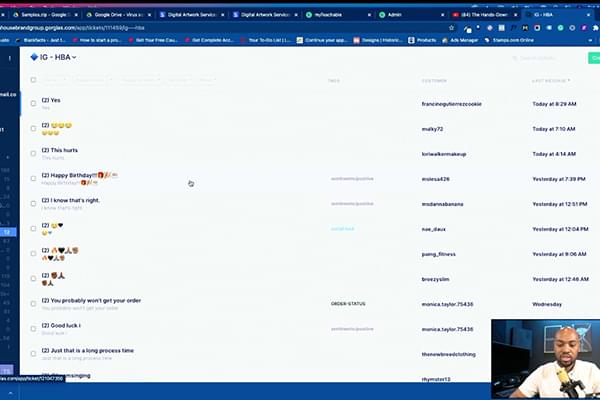Open the 'I know that's right.' ticket
The height and width of the screenshot is (400, 600).
pyautogui.click(x=71, y=200)
